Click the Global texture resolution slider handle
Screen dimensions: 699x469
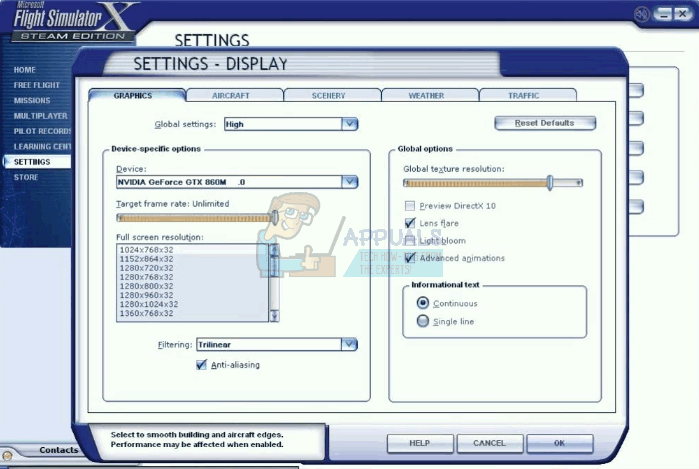pyautogui.click(x=550, y=183)
